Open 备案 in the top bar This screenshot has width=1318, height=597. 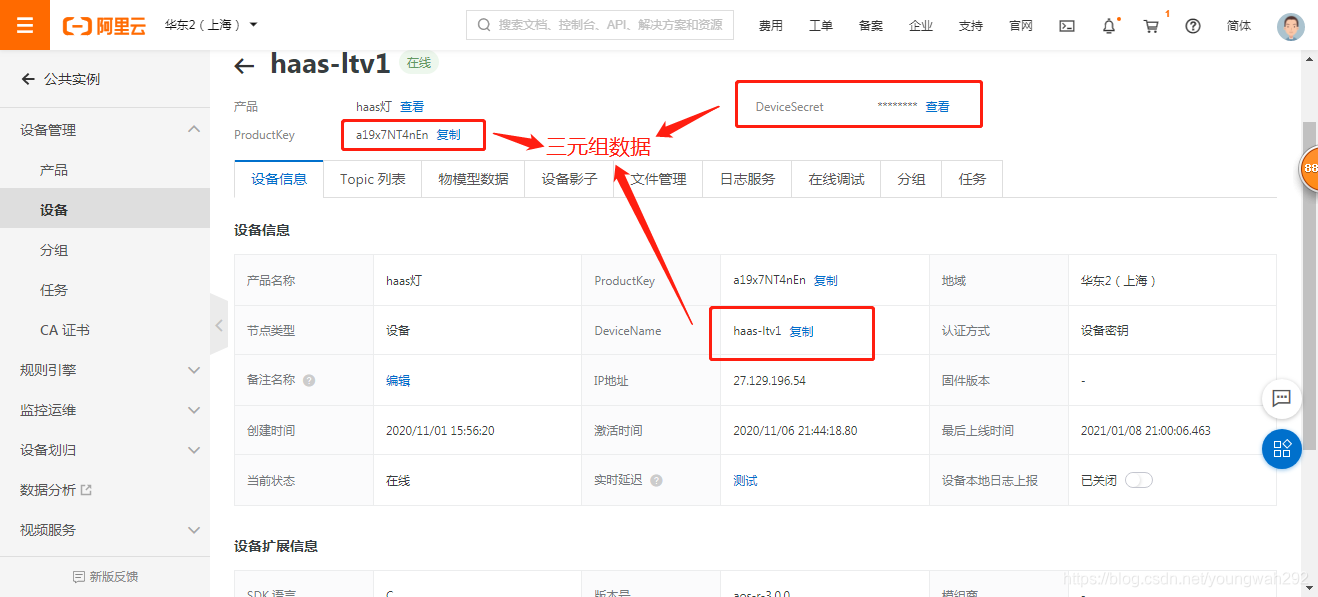pyautogui.click(x=870, y=26)
